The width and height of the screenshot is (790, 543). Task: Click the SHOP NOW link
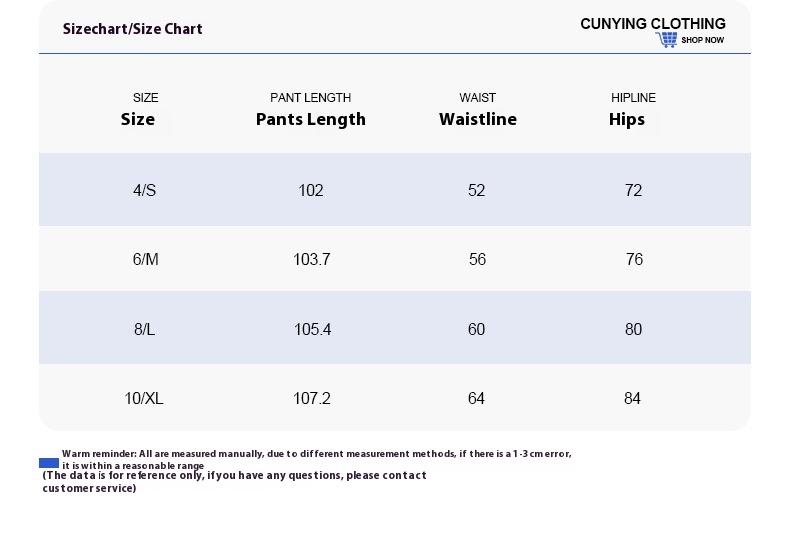click(702, 41)
